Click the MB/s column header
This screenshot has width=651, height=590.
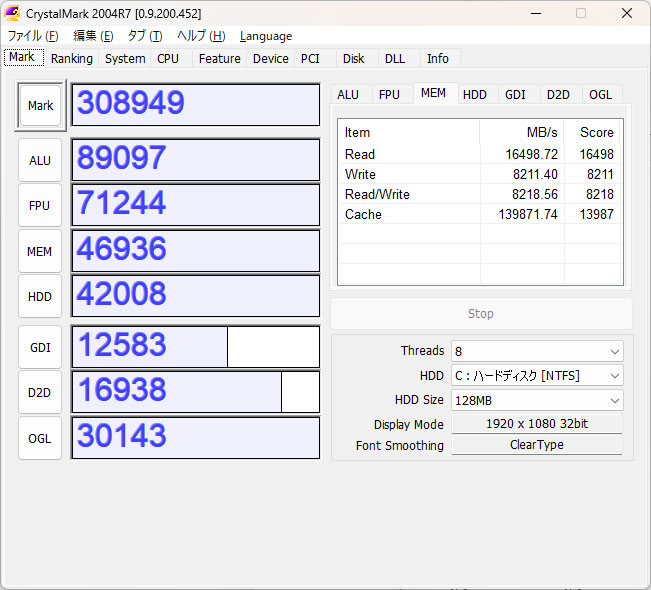[522, 132]
